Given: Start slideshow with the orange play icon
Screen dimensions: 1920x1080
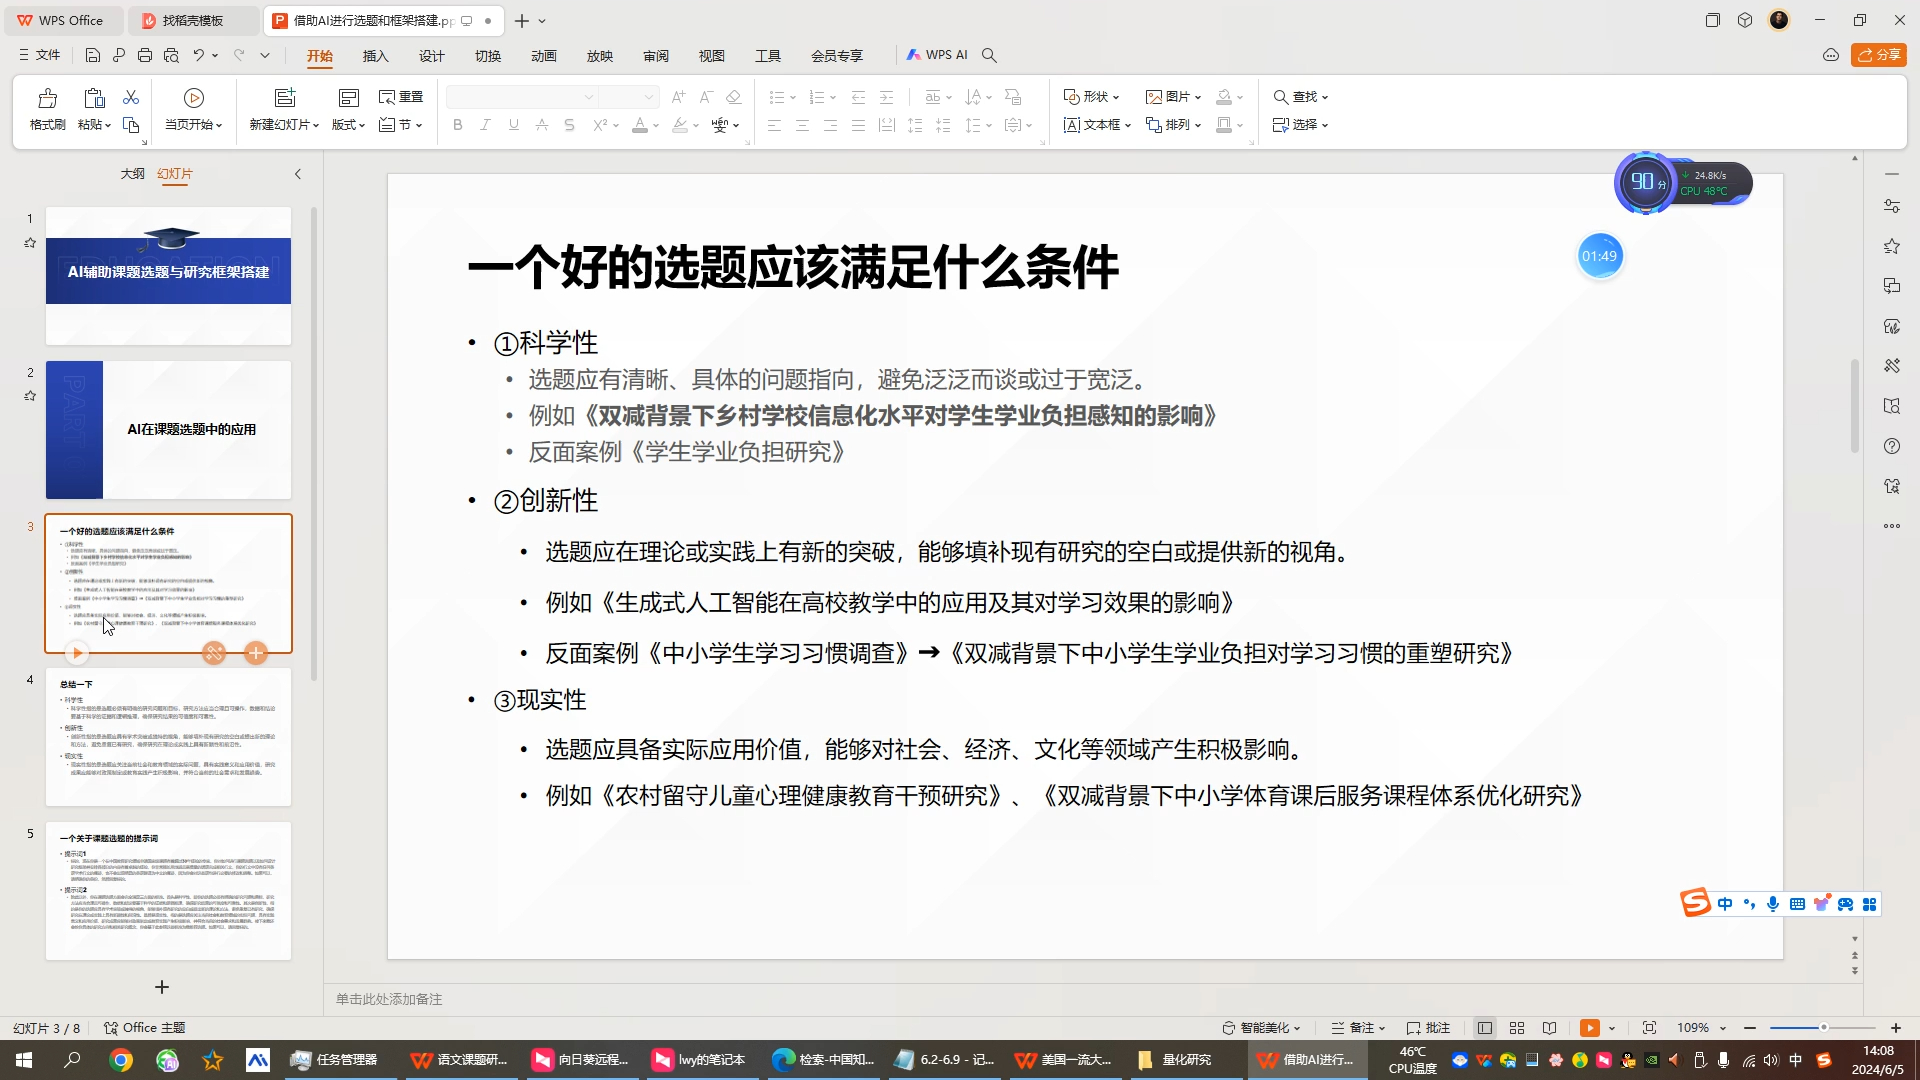Looking at the screenshot, I should coord(1589,1027).
